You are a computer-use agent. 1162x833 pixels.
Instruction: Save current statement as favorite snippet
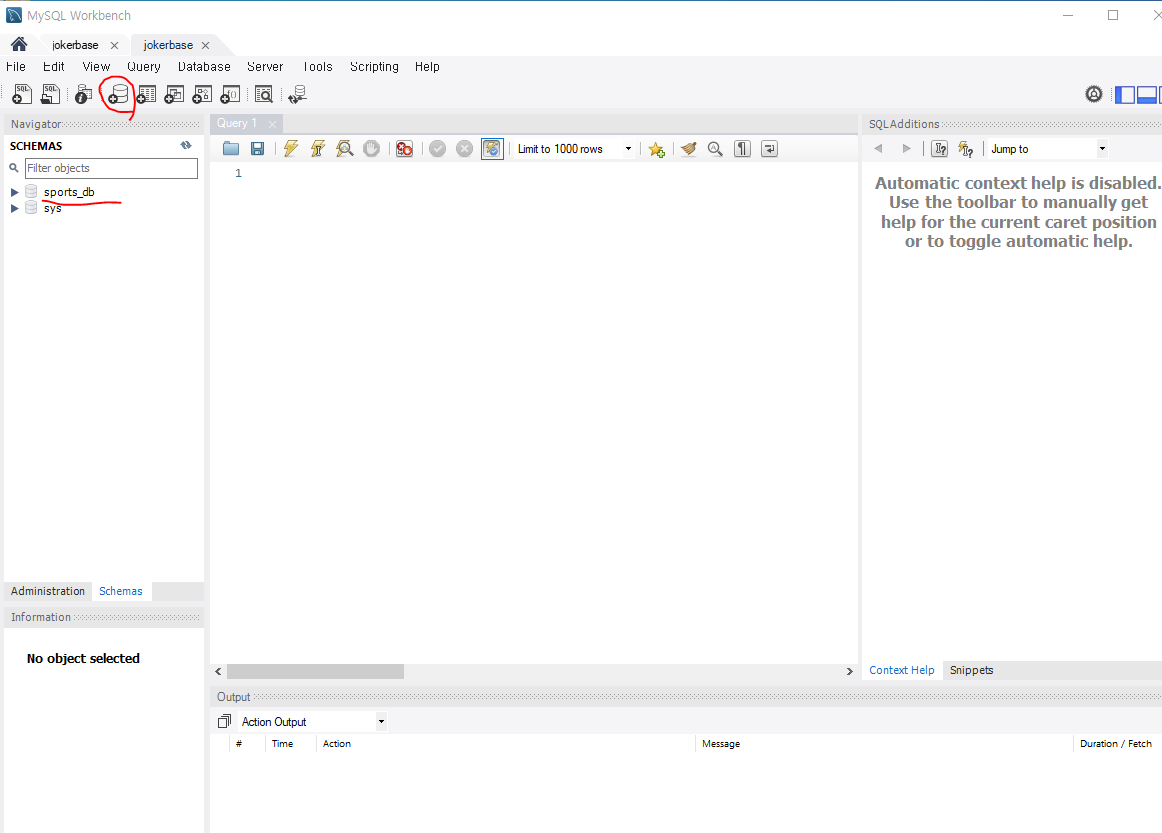(657, 149)
